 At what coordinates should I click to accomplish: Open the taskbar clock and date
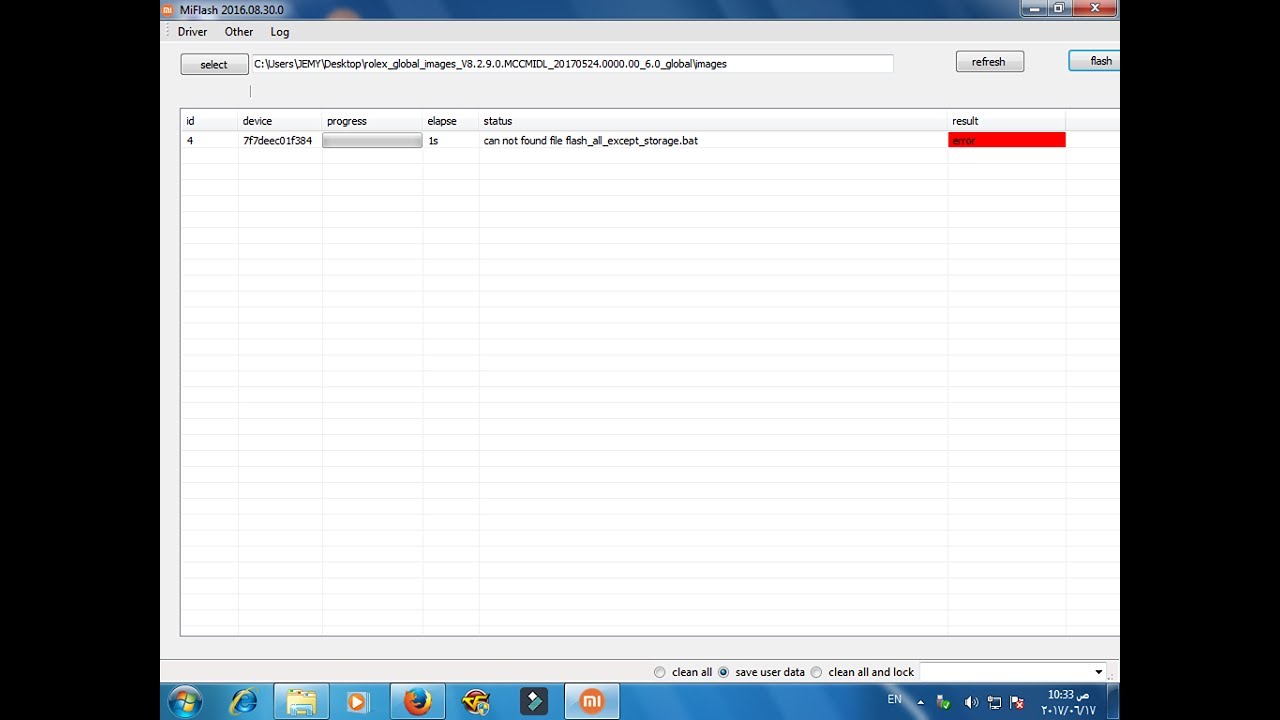(1068, 702)
